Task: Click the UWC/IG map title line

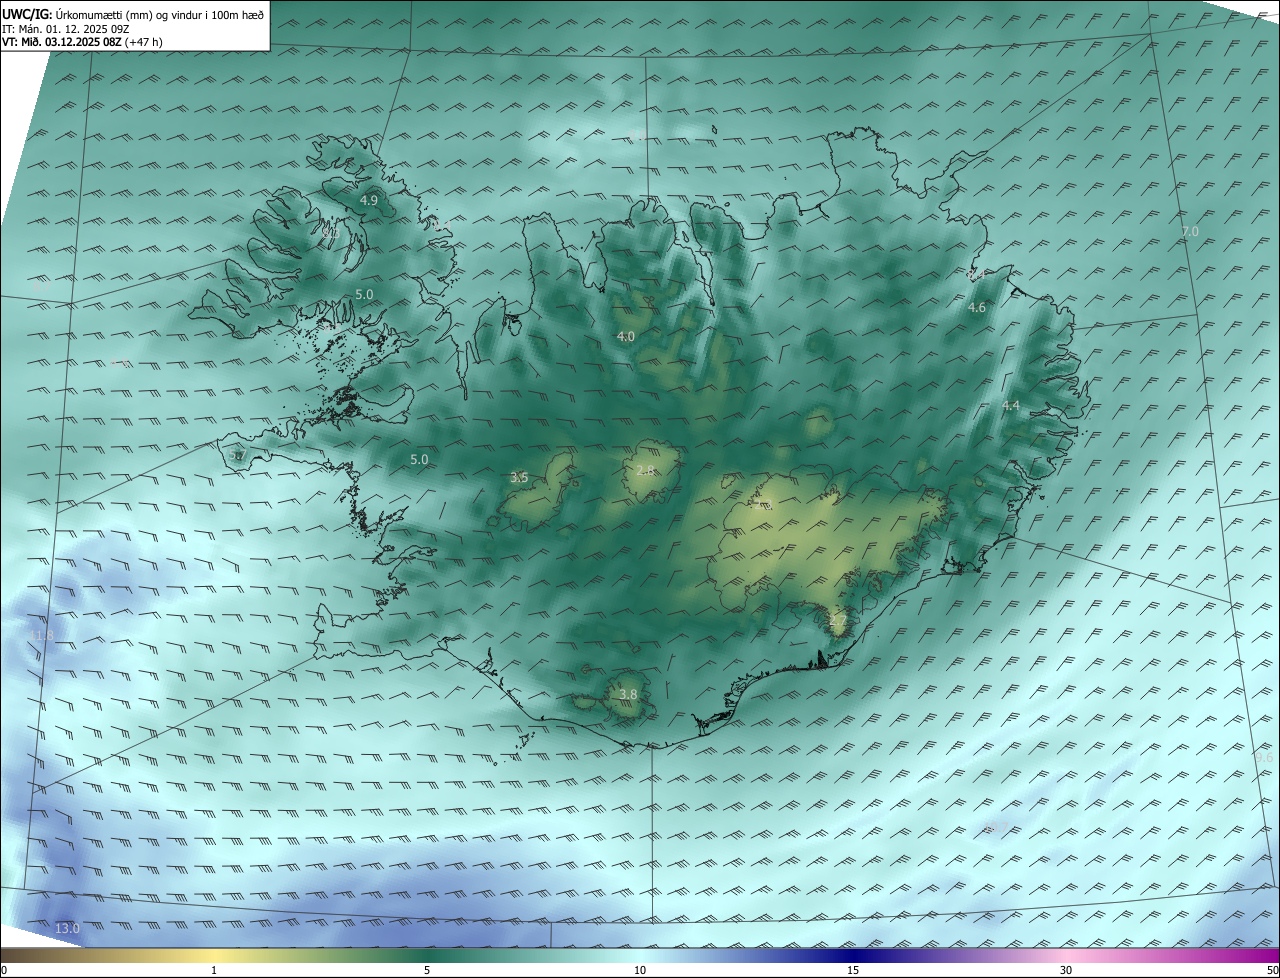Action: coord(133,14)
